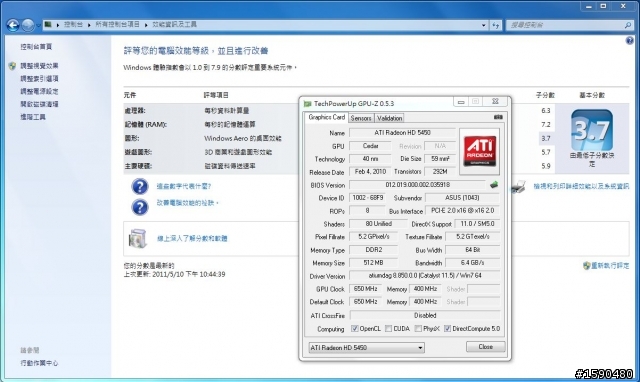Image resolution: width=640 pixels, height=382 pixels.
Task: Open address bar history dropdown arrow
Action: [x=484, y=25]
